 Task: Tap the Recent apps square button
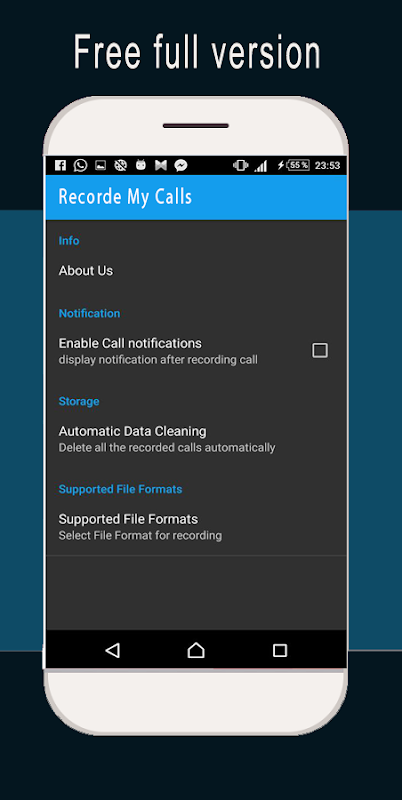click(x=280, y=650)
